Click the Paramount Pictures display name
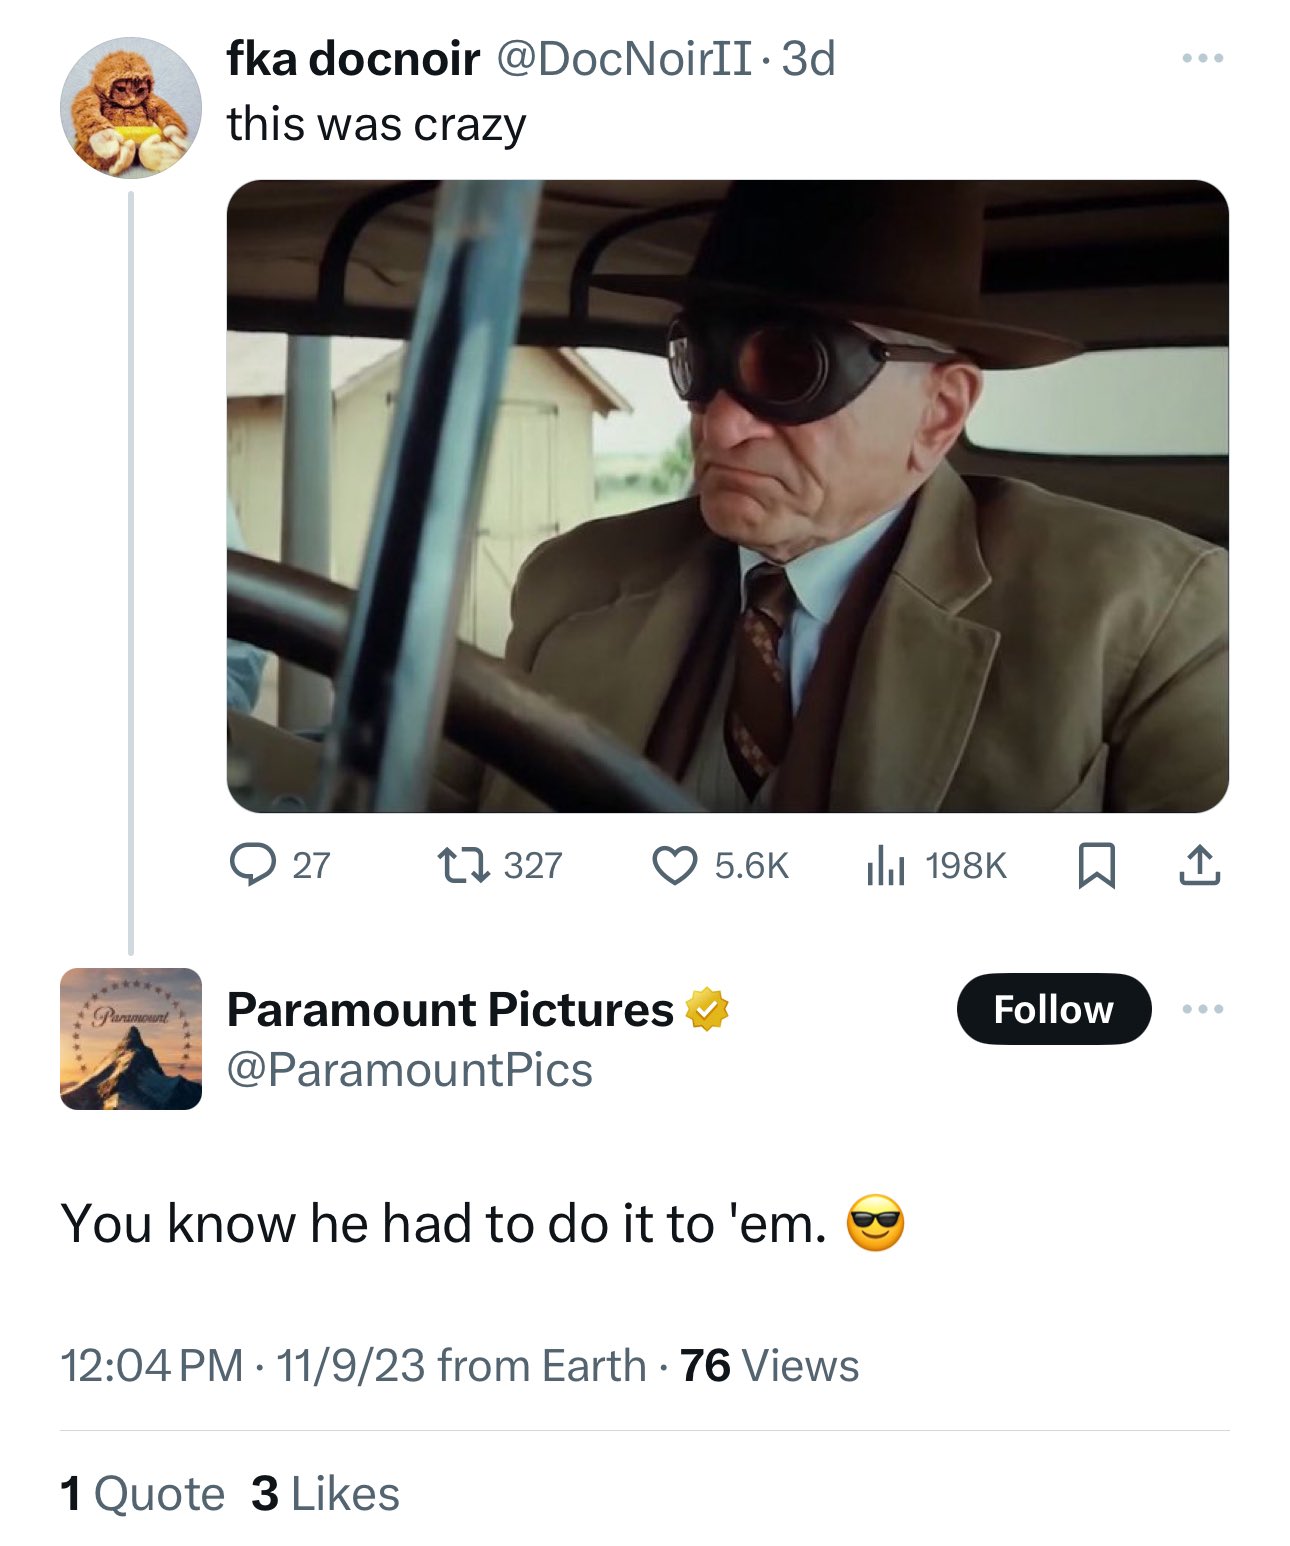The image size is (1290, 1546). [x=450, y=1009]
